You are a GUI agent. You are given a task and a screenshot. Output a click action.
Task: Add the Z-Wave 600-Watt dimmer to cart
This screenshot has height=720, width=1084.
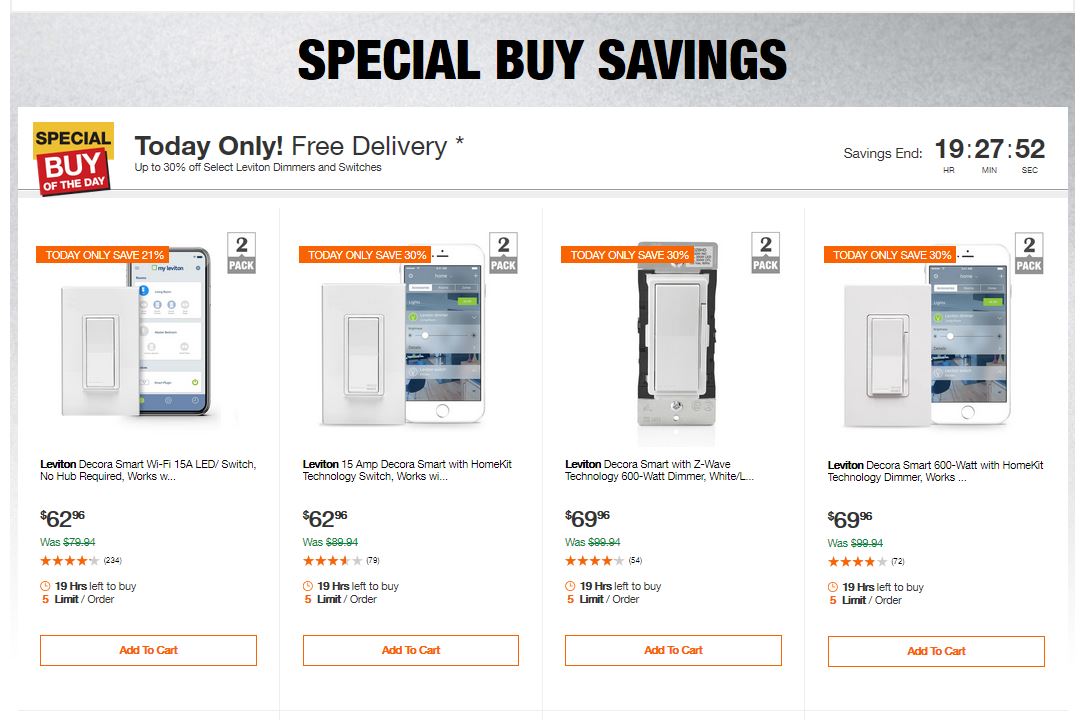point(673,650)
